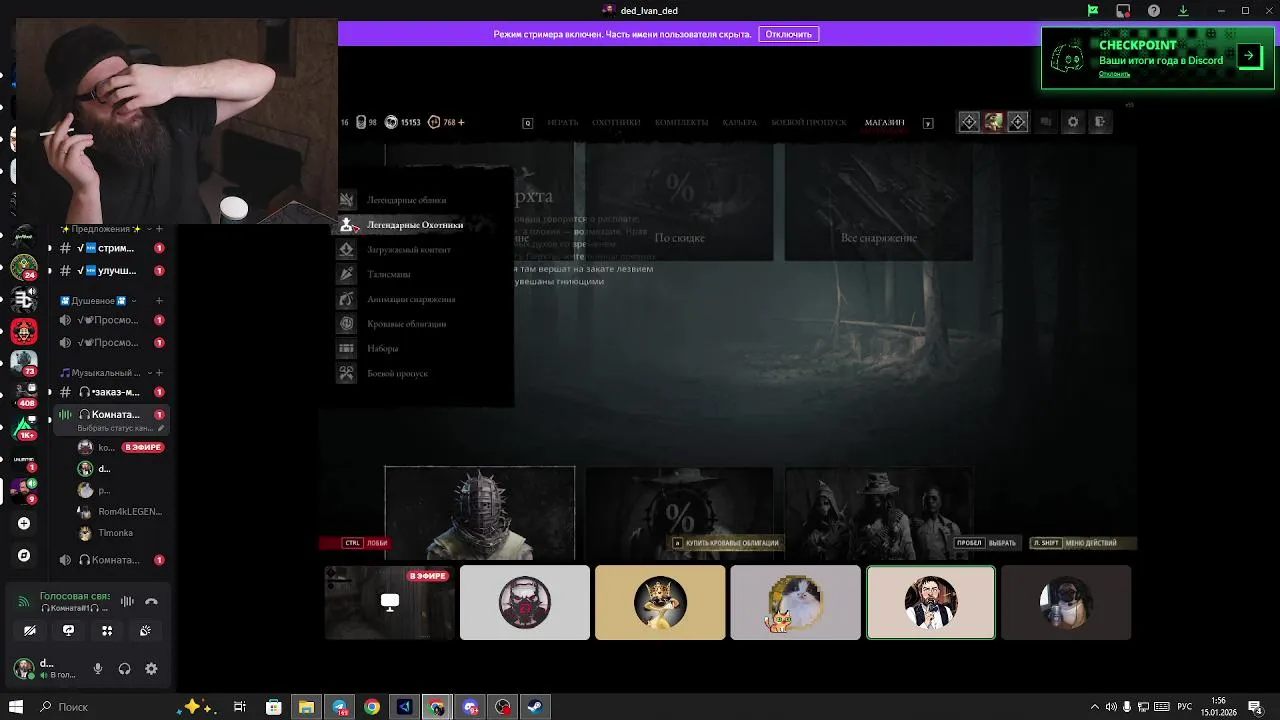This screenshot has width=1280, height=720.
Task: Open the in-game chat icon
Action: point(1046,122)
